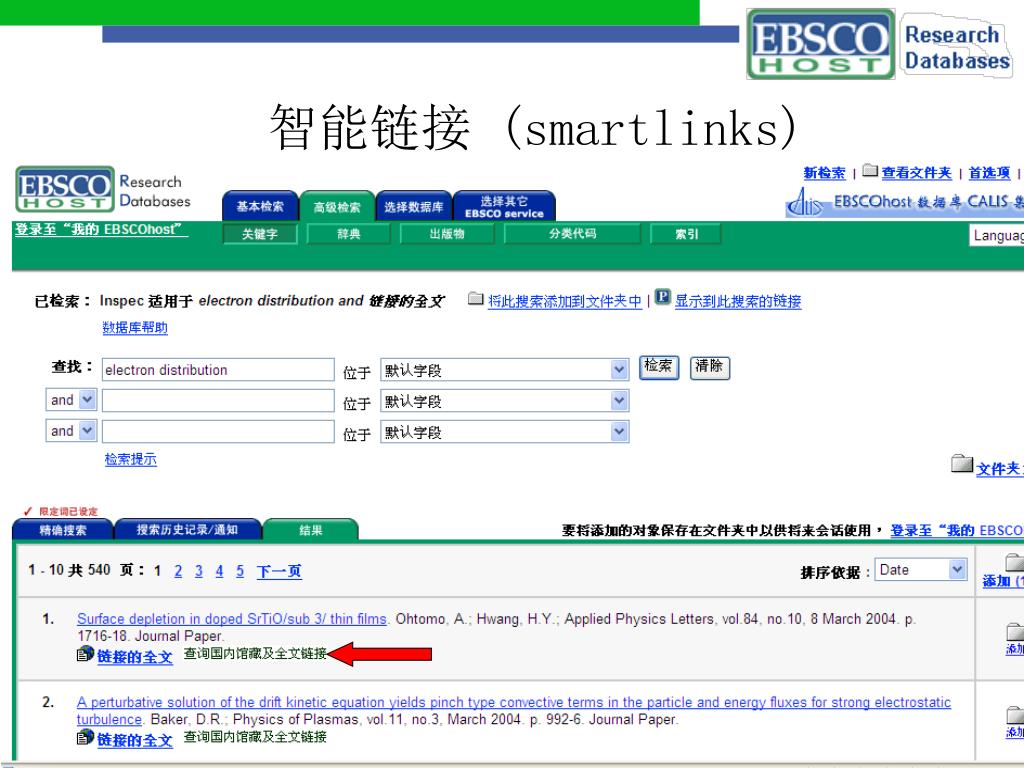Click the add-all folder icon above 添加
1024x768 pixels.
pos(1015,562)
